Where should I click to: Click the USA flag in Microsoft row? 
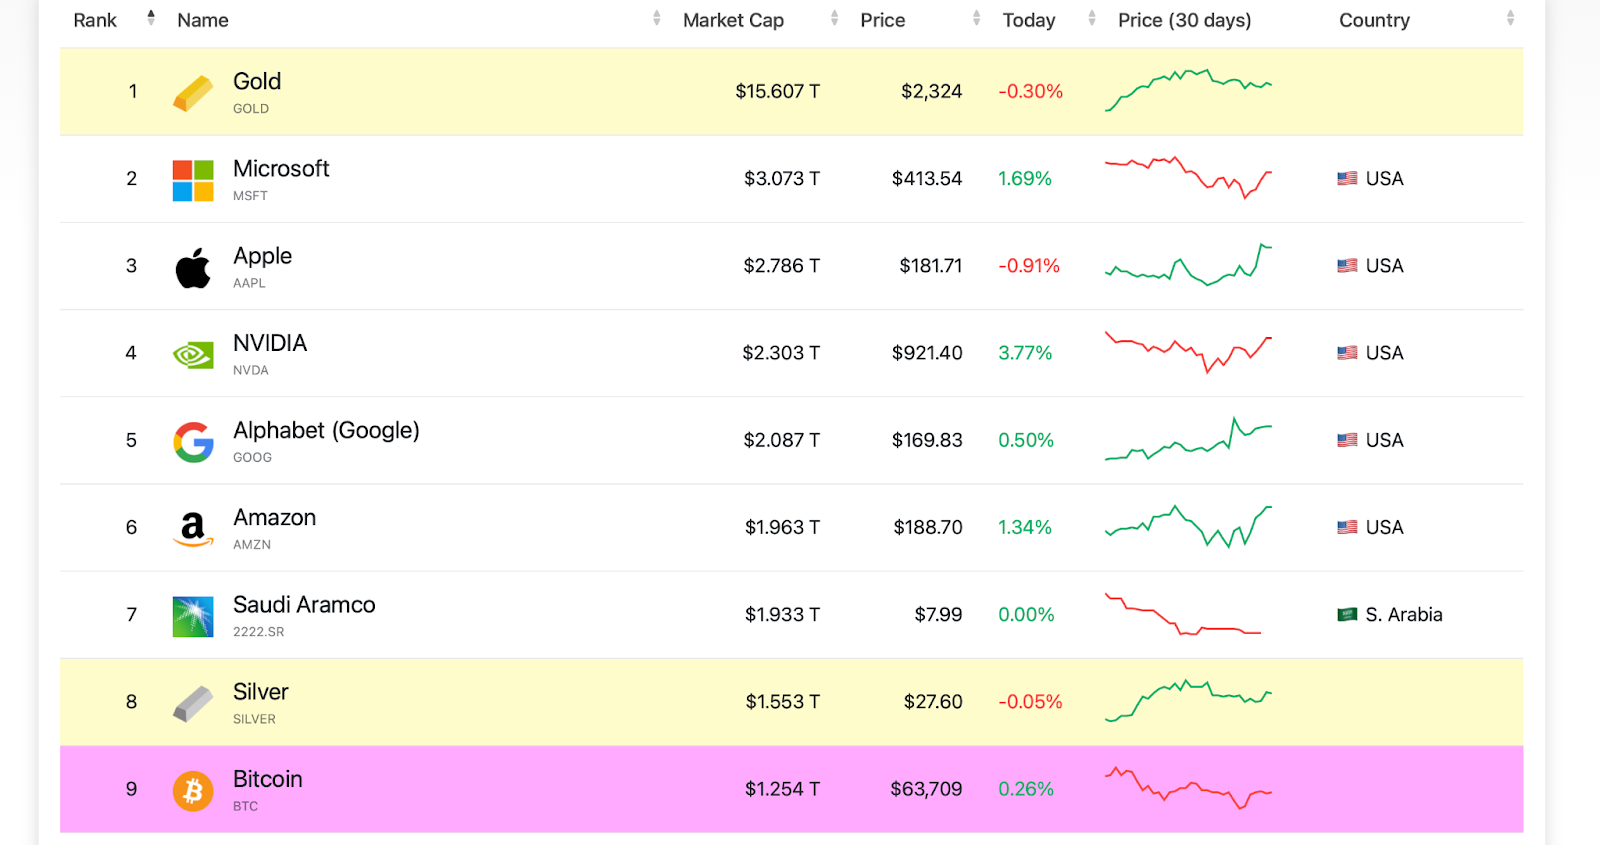(x=1347, y=178)
